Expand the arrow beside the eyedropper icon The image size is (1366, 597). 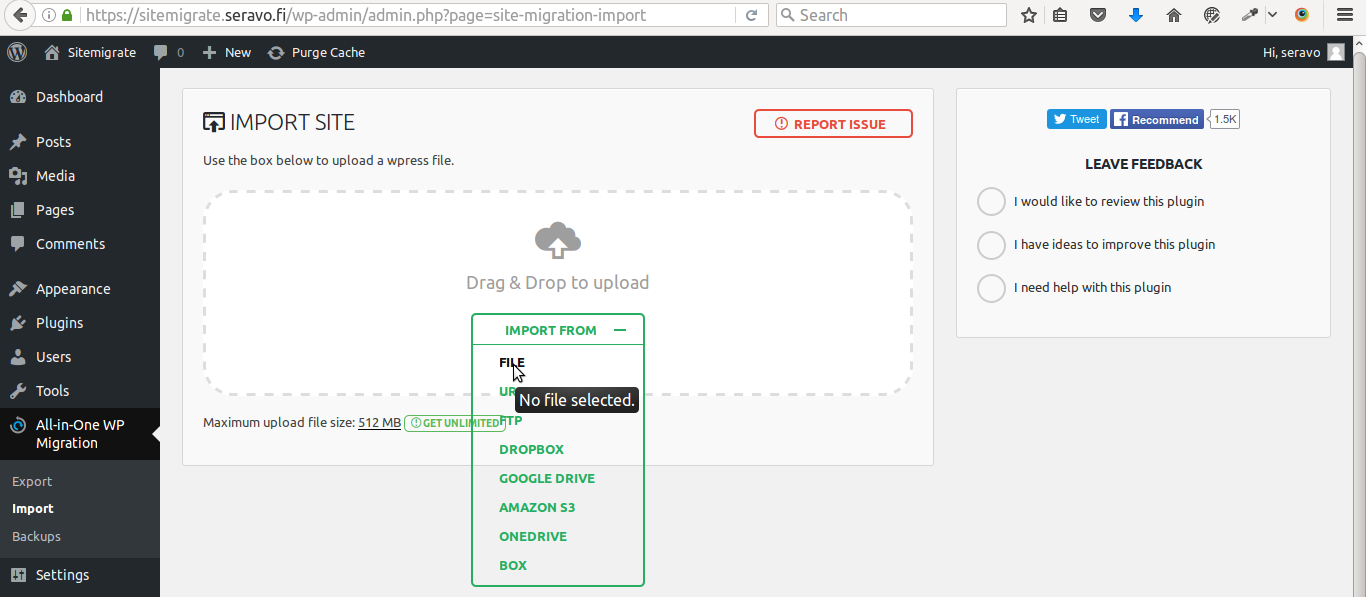tap(1272, 15)
